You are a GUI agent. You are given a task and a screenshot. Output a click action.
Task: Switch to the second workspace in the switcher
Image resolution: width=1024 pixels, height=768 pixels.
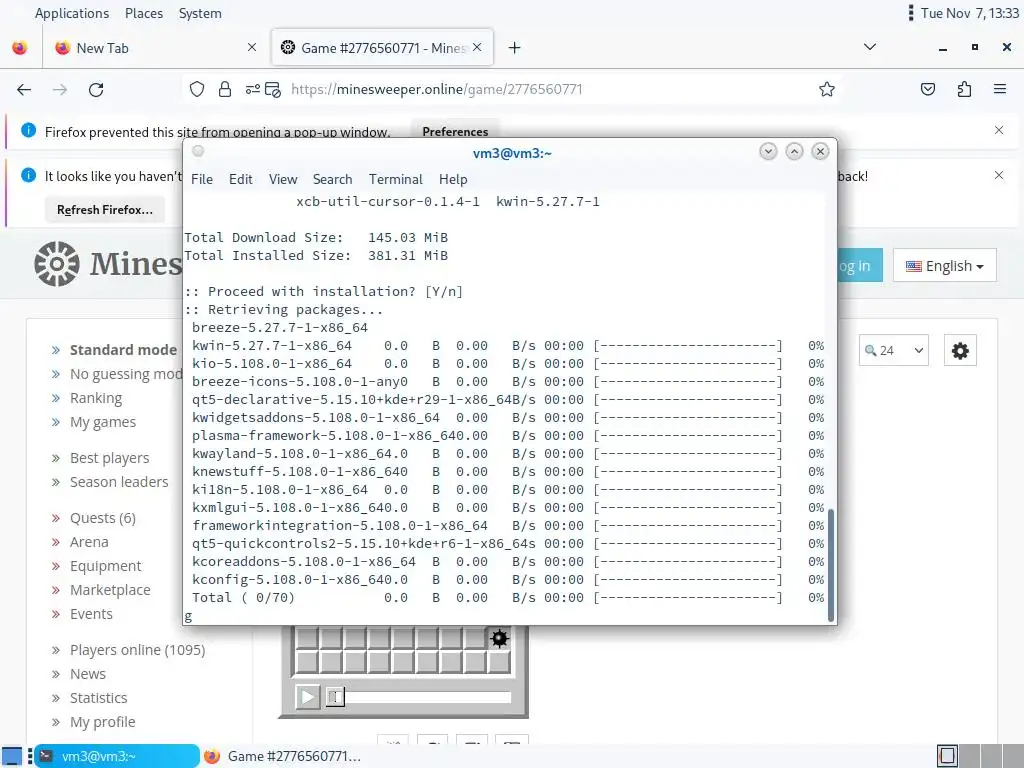[x=968, y=756]
